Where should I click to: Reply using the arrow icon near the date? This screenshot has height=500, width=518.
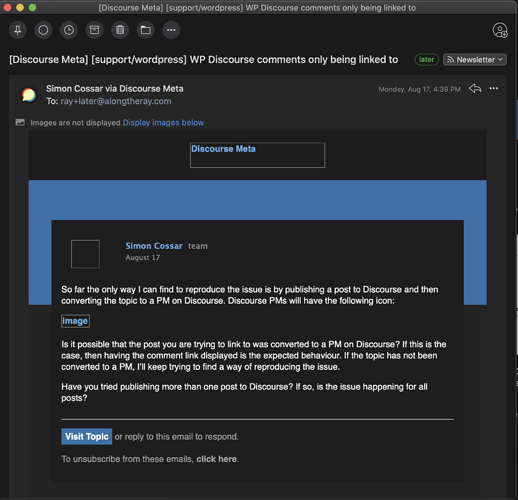[x=475, y=89]
